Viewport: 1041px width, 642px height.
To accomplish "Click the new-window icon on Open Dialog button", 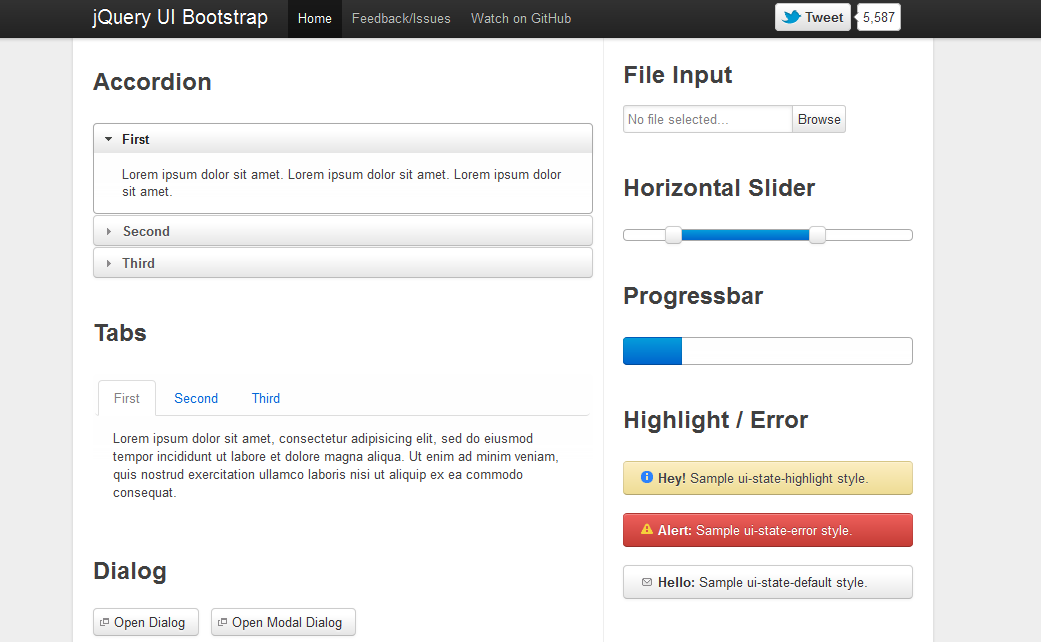I will (x=104, y=623).
